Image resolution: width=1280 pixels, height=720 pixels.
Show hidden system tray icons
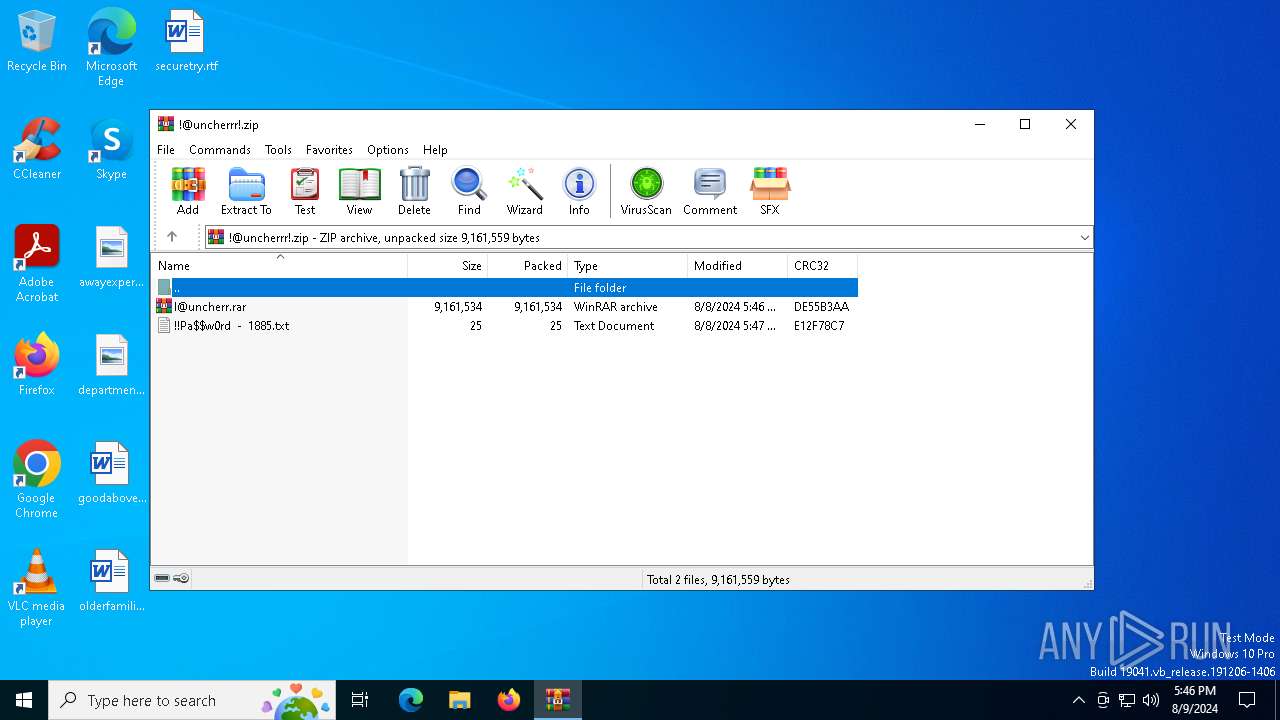coord(1078,700)
